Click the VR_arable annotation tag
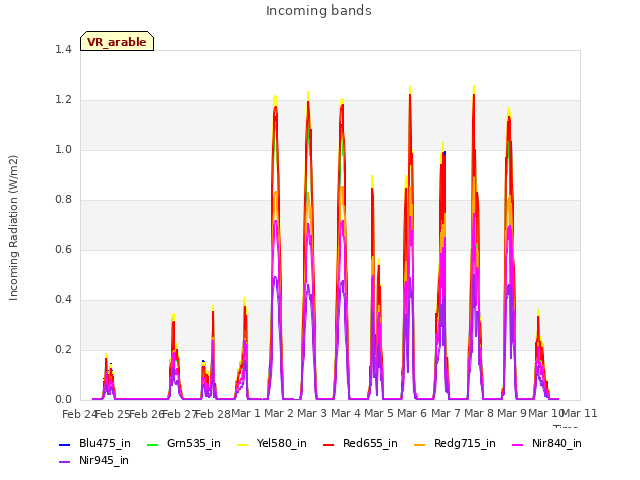The width and height of the screenshot is (640, 480). click(117, 41)
